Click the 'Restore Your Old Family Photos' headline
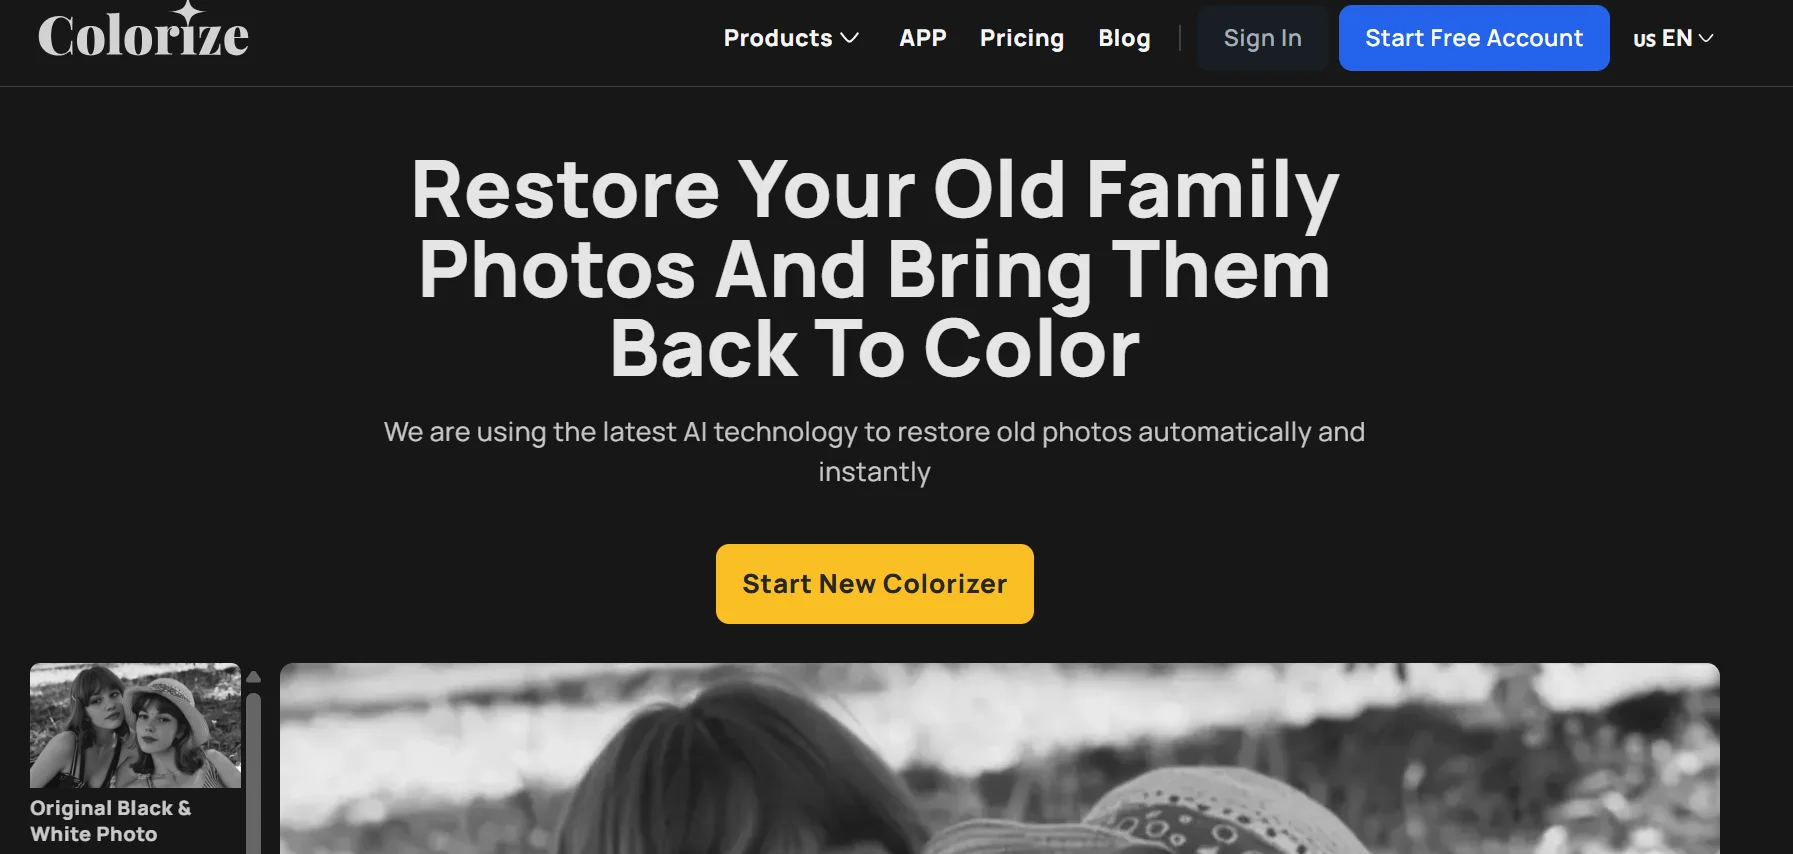The width and height of the screenshot is (1793, 854). [874, 267]
